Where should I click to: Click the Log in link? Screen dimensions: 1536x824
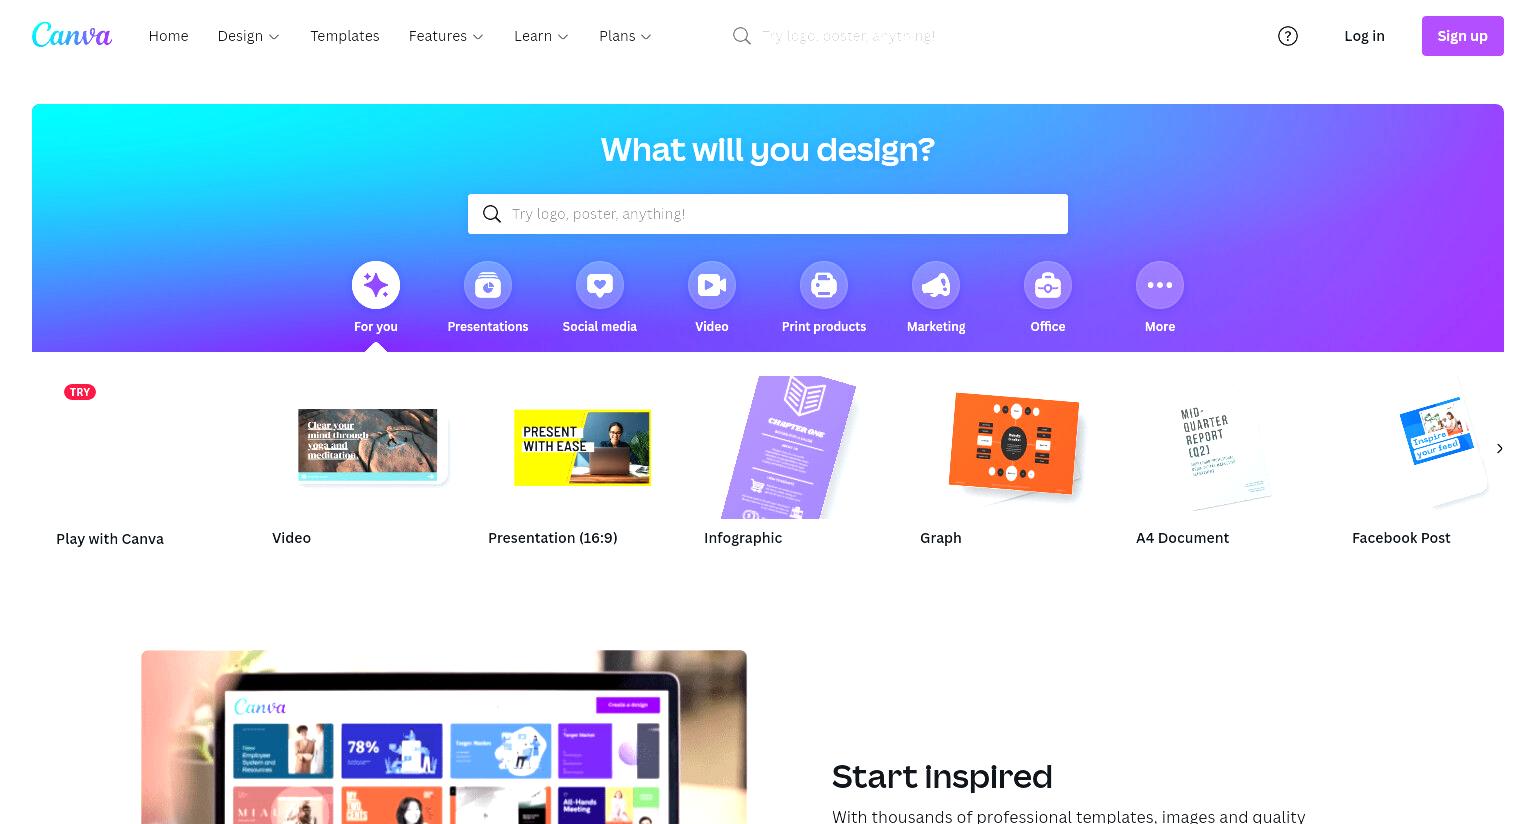1364,36
